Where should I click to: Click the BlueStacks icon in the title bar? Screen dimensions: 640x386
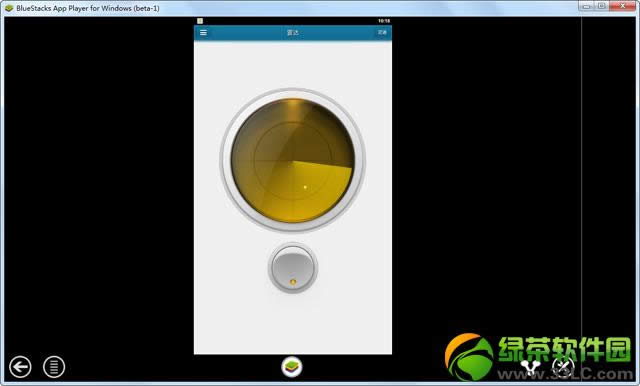9,8
